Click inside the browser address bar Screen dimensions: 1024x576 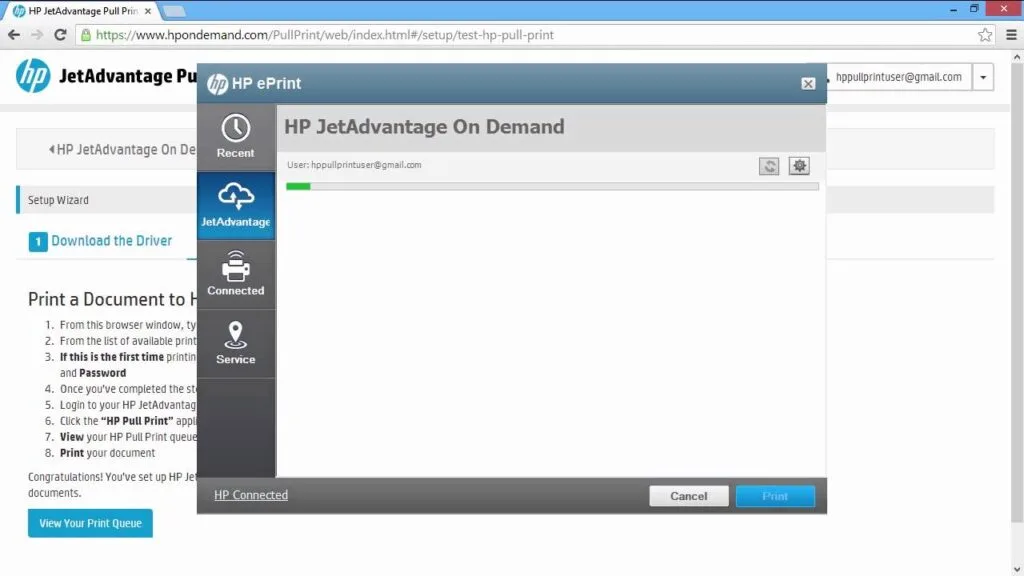[400, 33]
